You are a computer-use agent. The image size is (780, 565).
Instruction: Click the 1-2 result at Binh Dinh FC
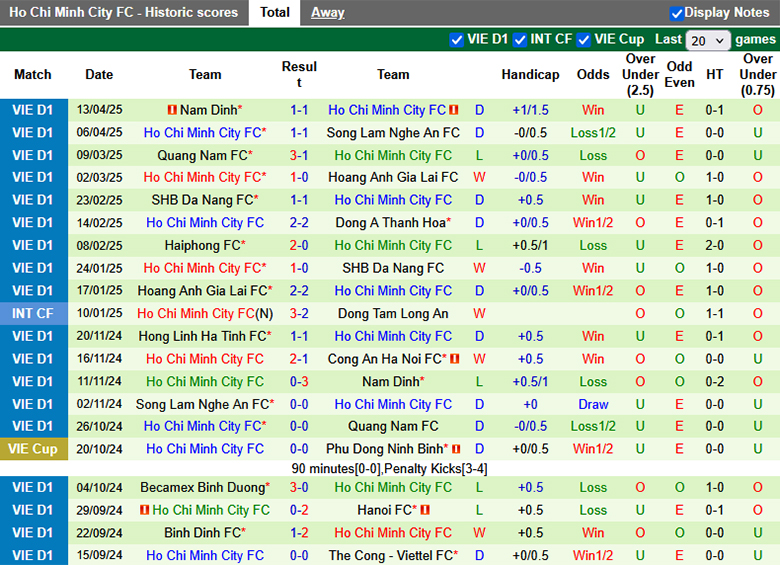point(299,533)
